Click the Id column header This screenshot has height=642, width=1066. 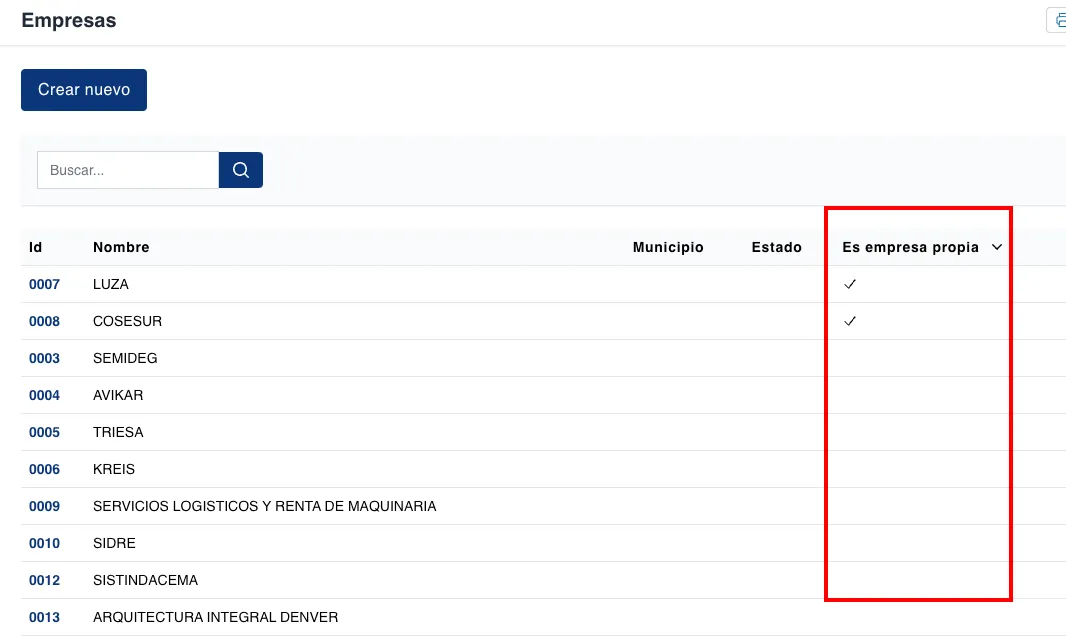pyautogui.click(x=36, y=247)
